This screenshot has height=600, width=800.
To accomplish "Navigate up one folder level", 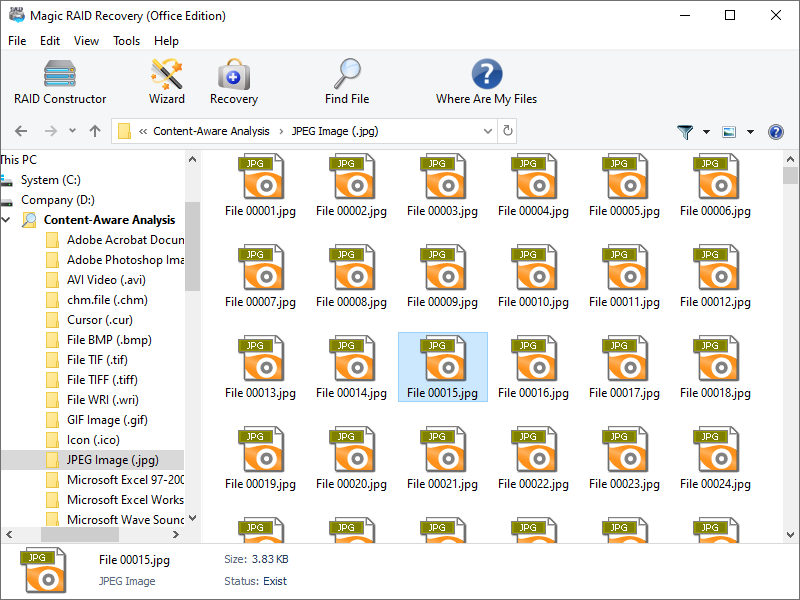I will (x=95, y=131).
